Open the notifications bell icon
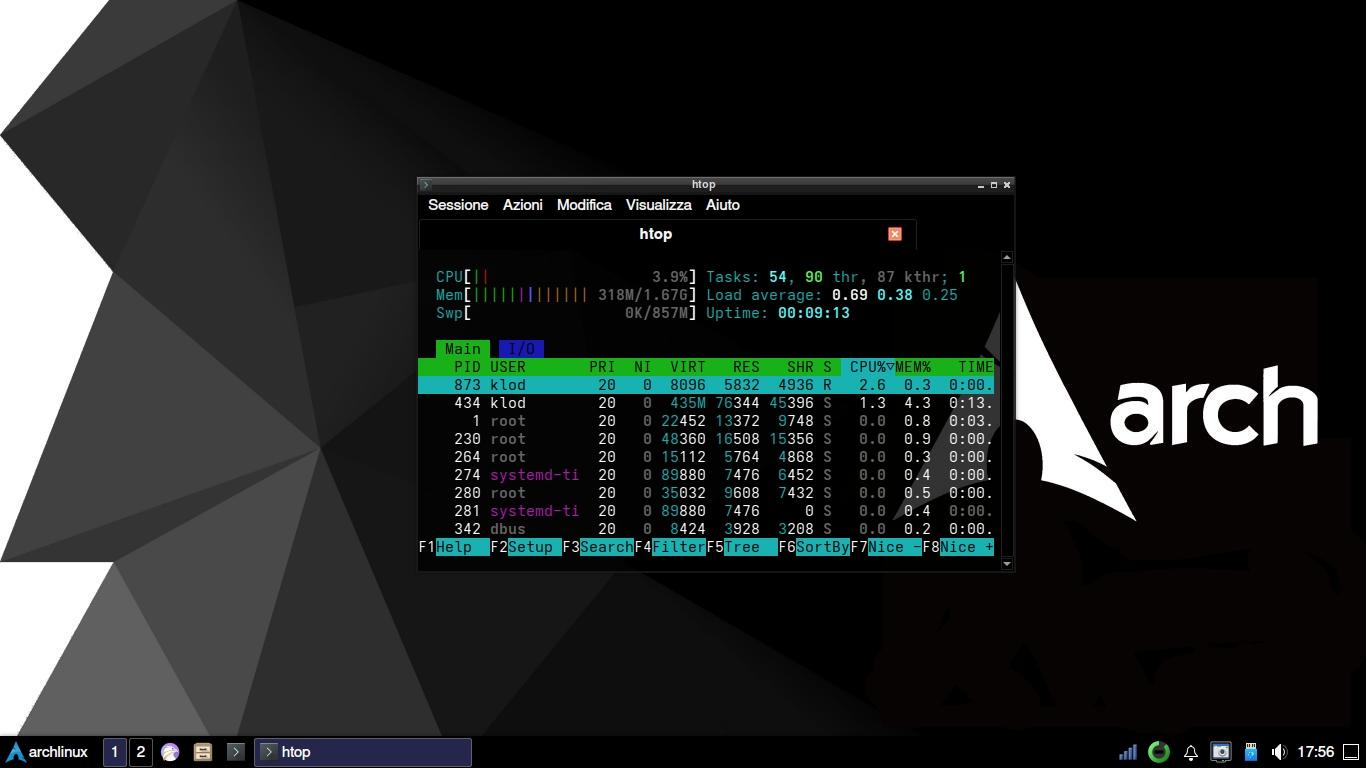The height and width of the screenshot is (768, 1366). [x=1191, y=752]
